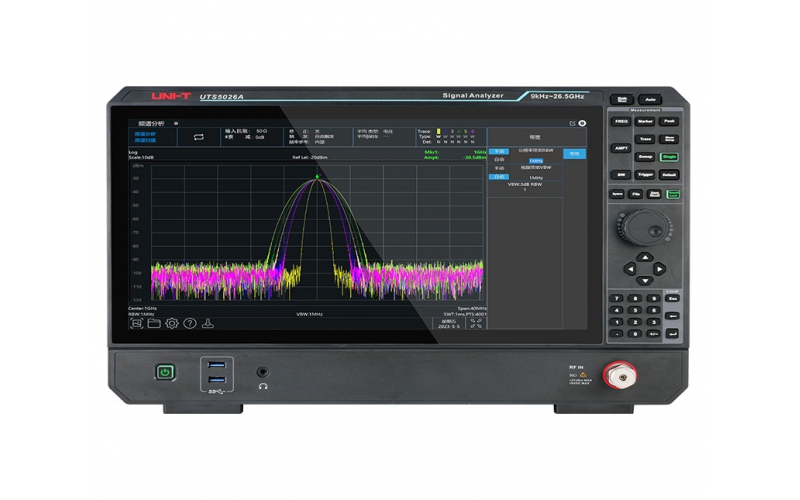Push the Save Recall key
Viewport: 800px width, 500px height.
pyautogui.click(x=655, y=194)
